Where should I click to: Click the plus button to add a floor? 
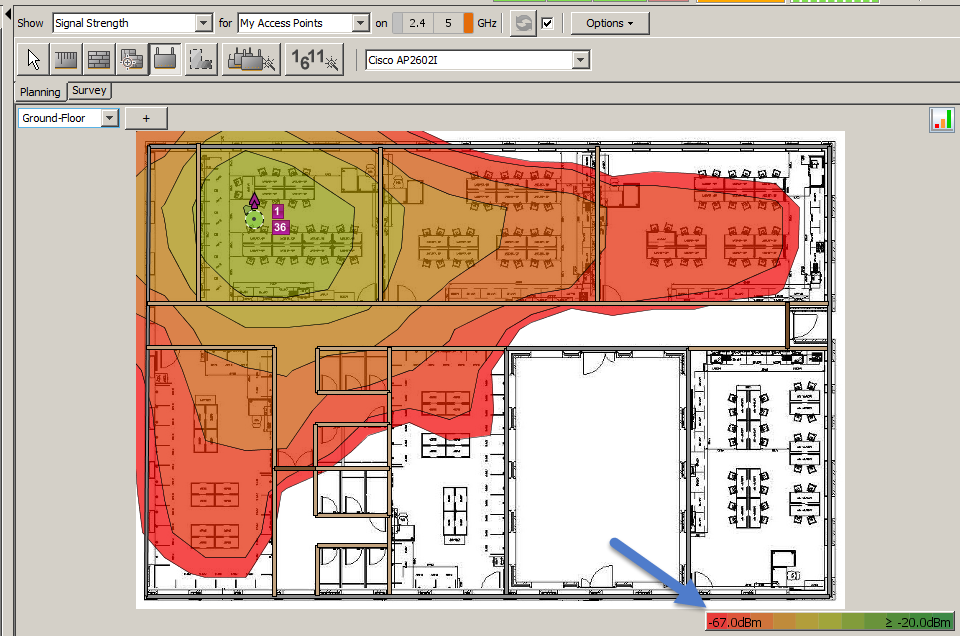tap(146, 117)
